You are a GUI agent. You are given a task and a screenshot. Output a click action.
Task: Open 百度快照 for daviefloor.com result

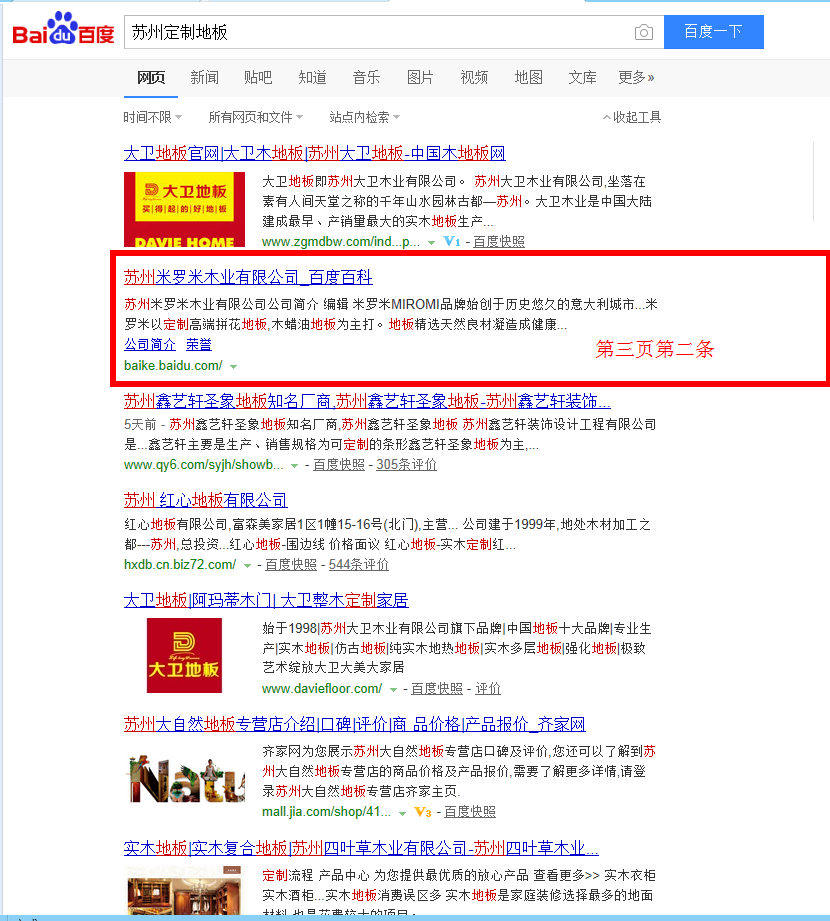(436, 688)
